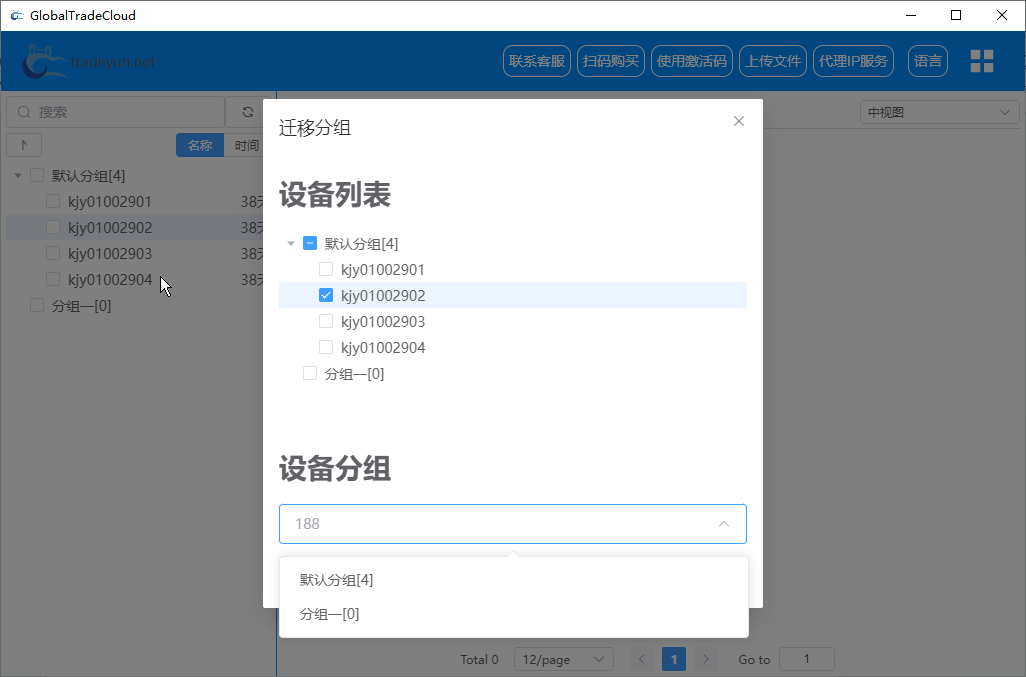
Task: Click the upward arrow icon under the search bar
Action: tap(23, 144)
